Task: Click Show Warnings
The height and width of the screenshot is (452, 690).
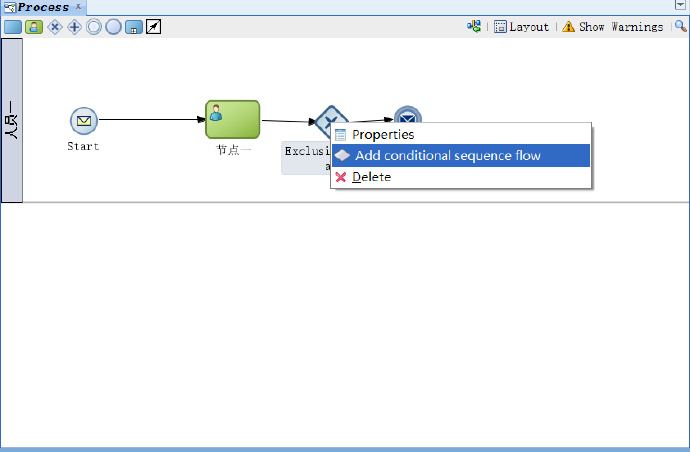Action: point(613,27)
